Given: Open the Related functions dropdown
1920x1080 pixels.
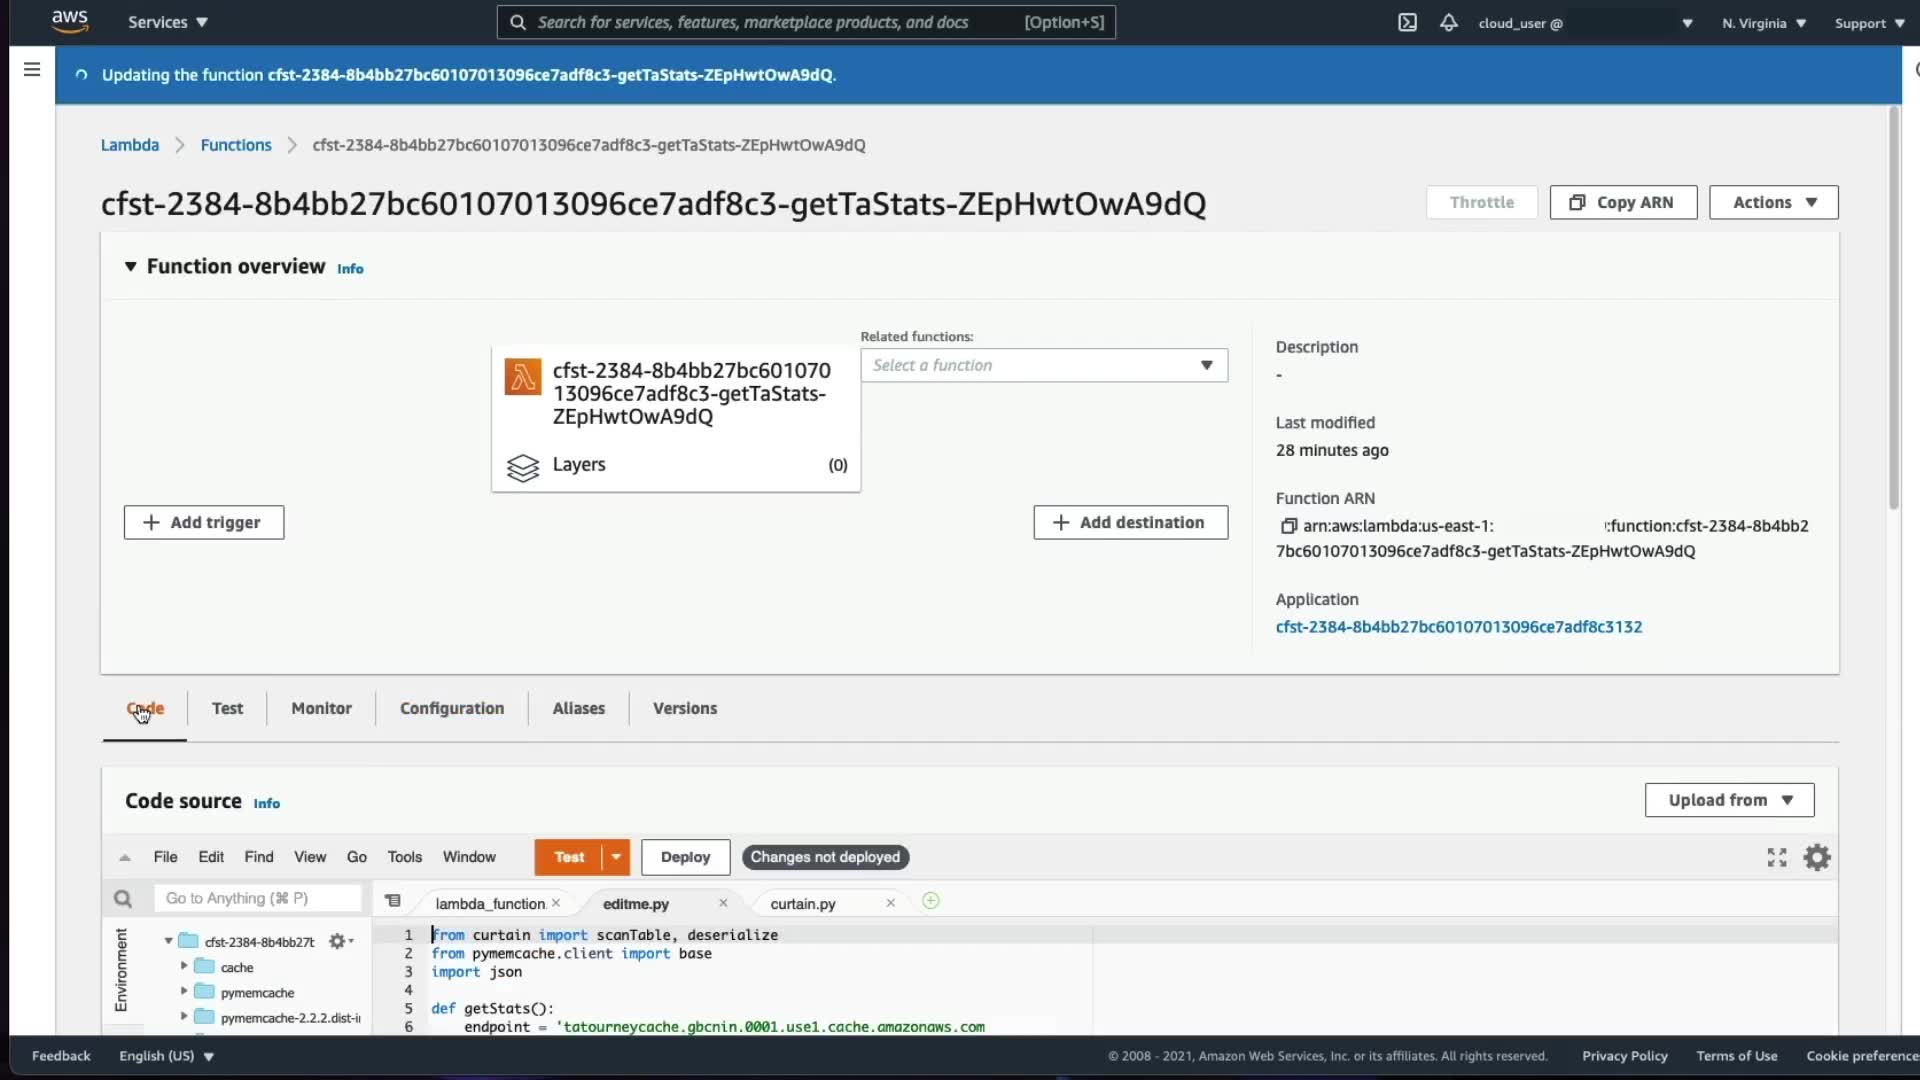Looking at the screenshot, I should pyautogui.click(x=1043, y=365).
